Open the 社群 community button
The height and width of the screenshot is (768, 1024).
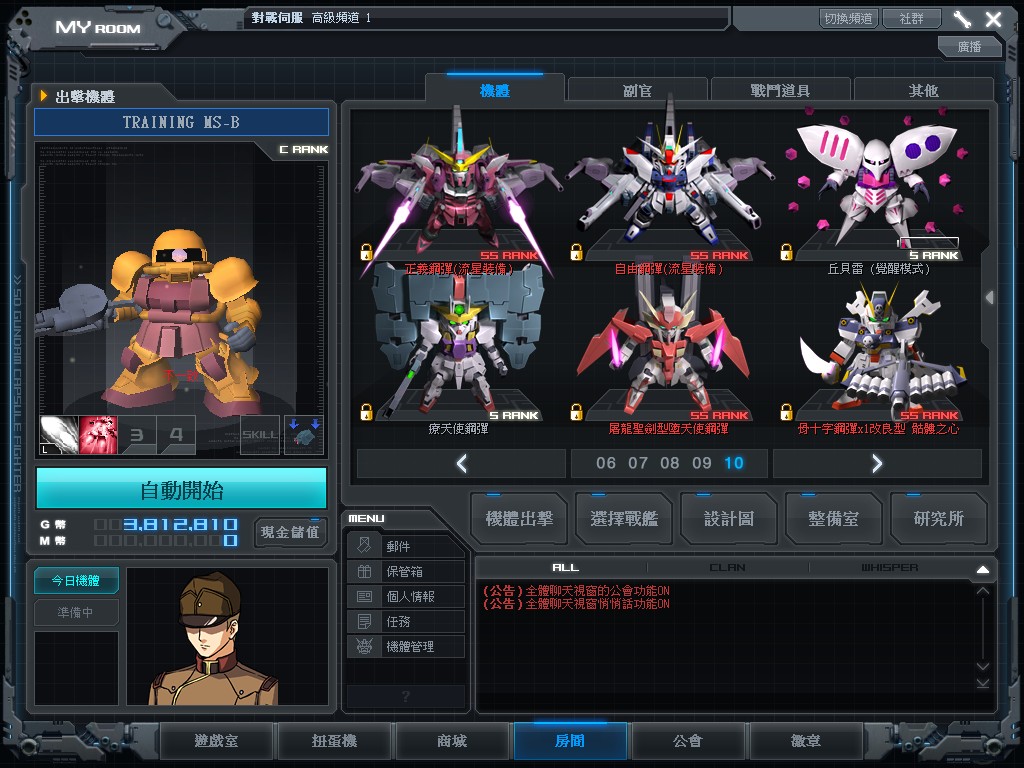tap(912, 18)
